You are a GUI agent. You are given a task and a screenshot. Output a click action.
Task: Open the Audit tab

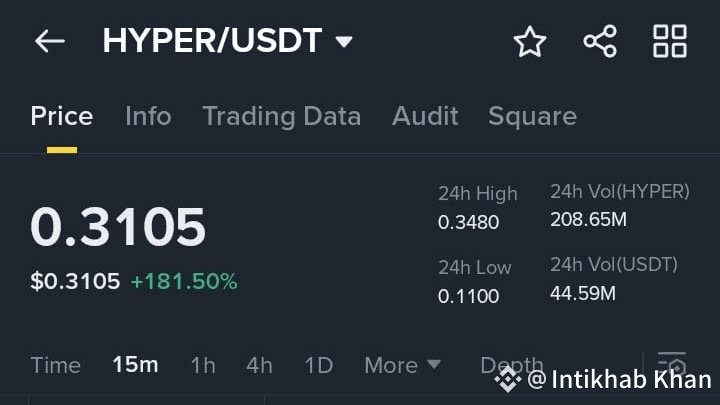tap(425, 116)
